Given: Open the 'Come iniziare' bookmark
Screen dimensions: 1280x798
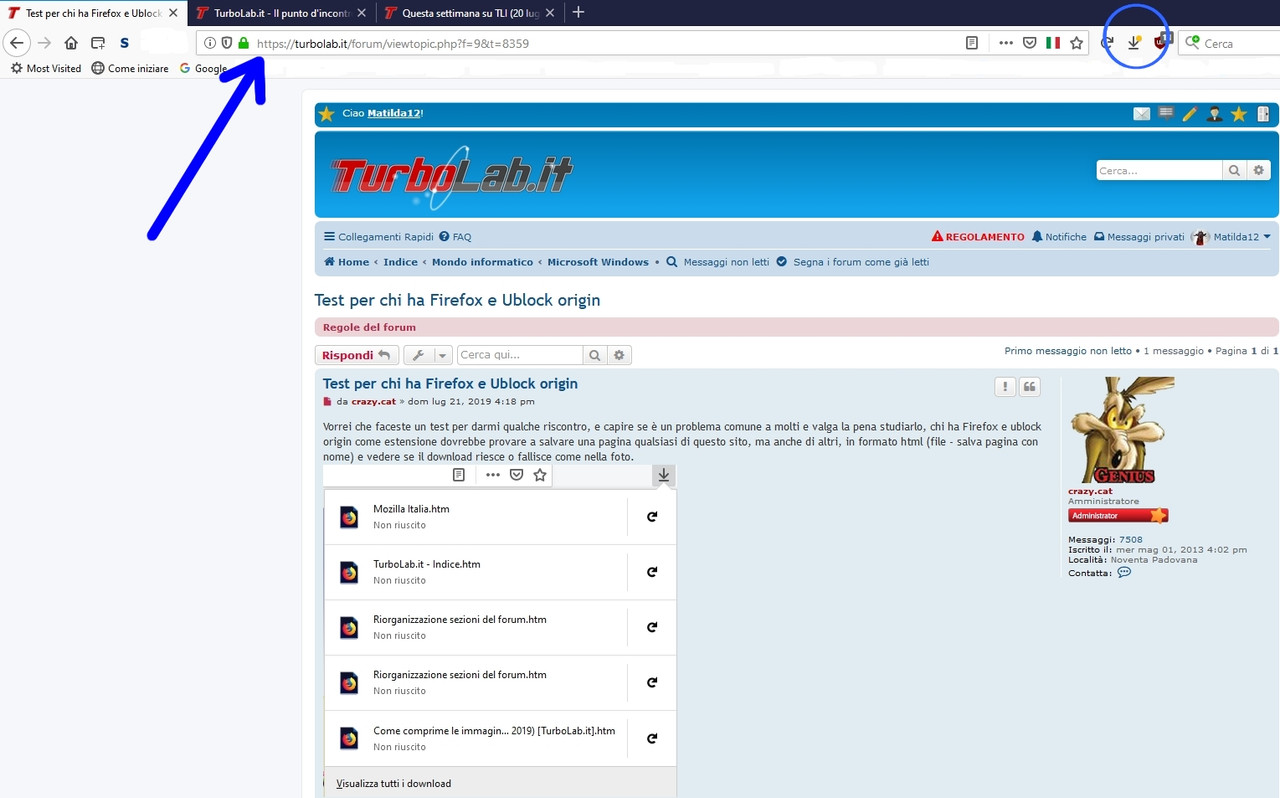Looking at the screenshot, I should coord(130,68).
